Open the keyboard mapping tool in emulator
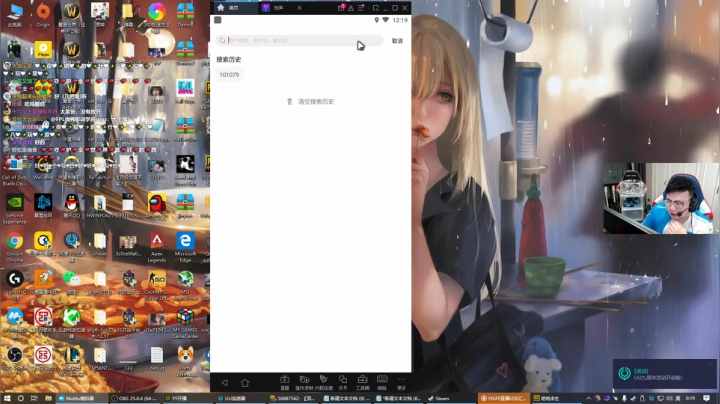 [x=382, y=382]
